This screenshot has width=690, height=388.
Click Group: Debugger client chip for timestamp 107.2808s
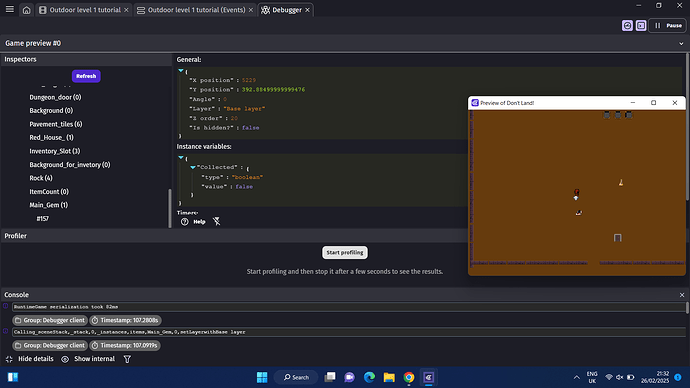(x=50, y=320)
